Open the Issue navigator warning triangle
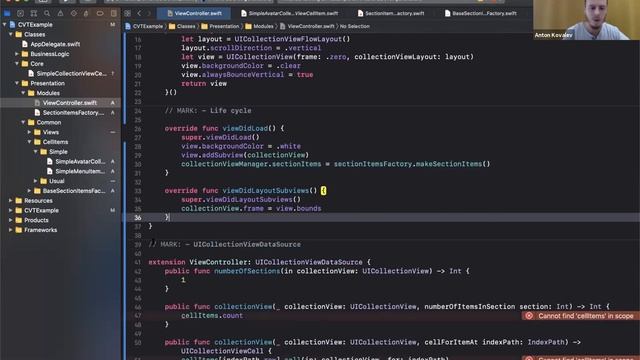 tap(60, 13)
